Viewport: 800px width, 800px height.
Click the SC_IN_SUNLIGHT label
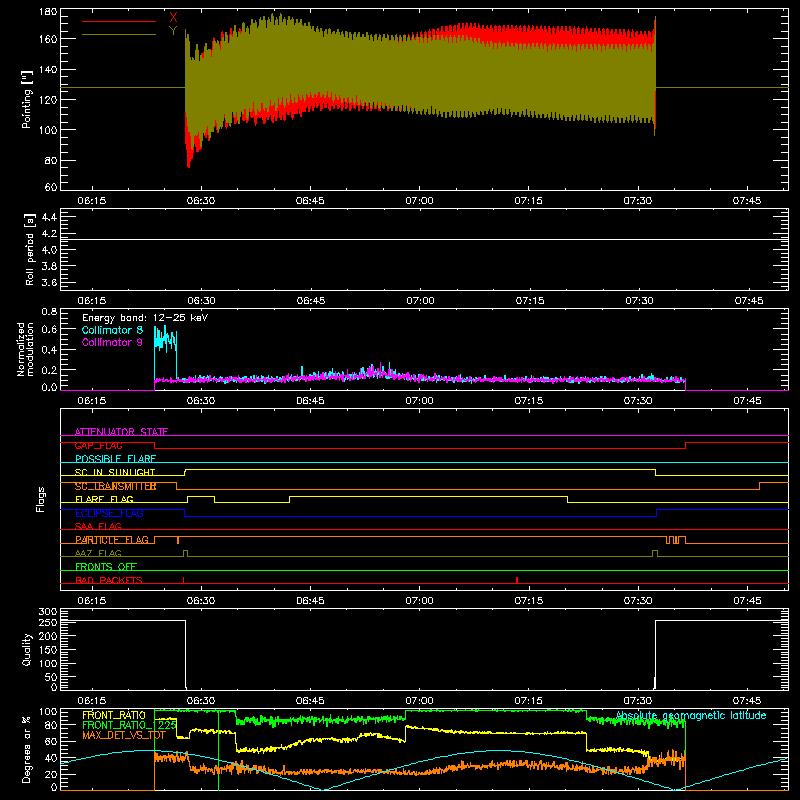[115, 472]
